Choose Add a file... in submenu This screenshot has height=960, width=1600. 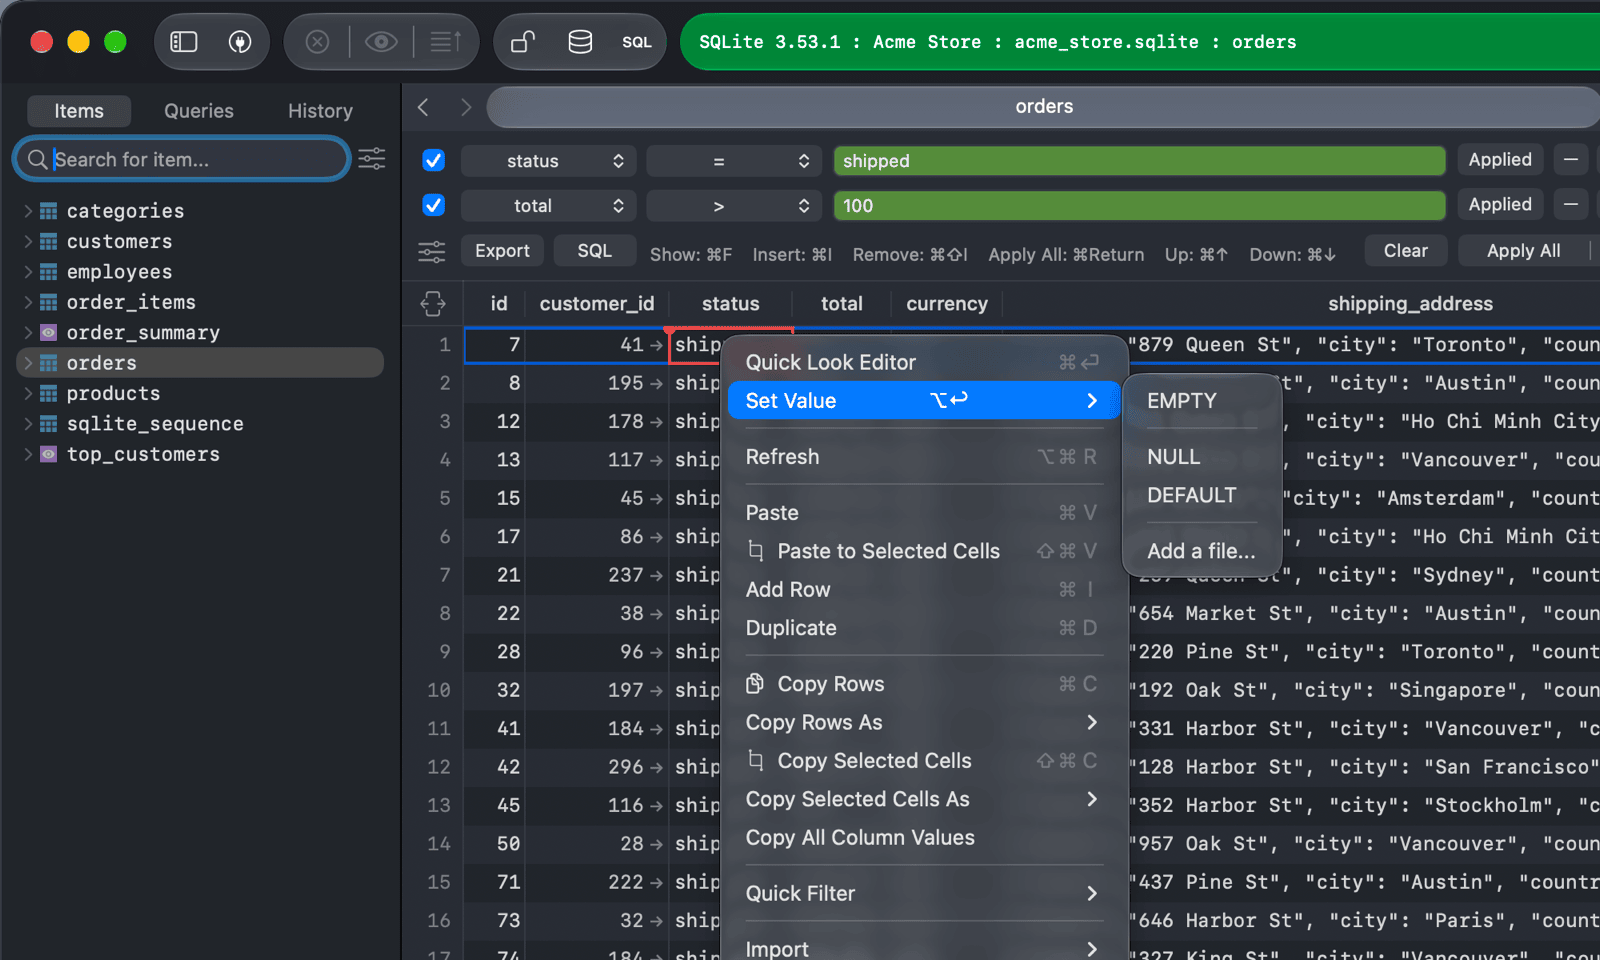click(x=1202, y=551)
